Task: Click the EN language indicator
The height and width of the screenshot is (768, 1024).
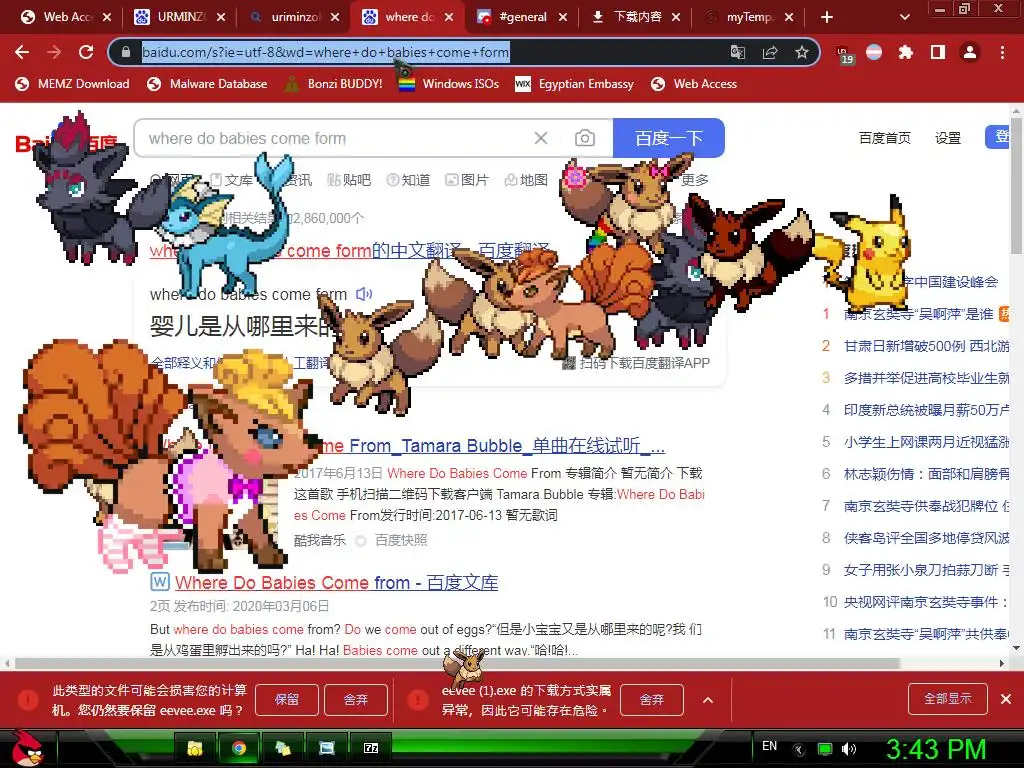Action: click(769, 746)
